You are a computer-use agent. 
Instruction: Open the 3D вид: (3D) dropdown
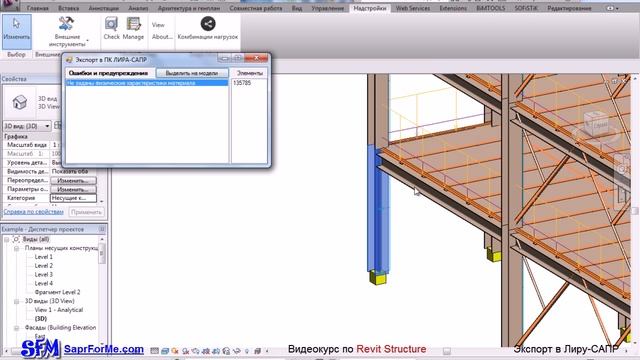point(27,126)
